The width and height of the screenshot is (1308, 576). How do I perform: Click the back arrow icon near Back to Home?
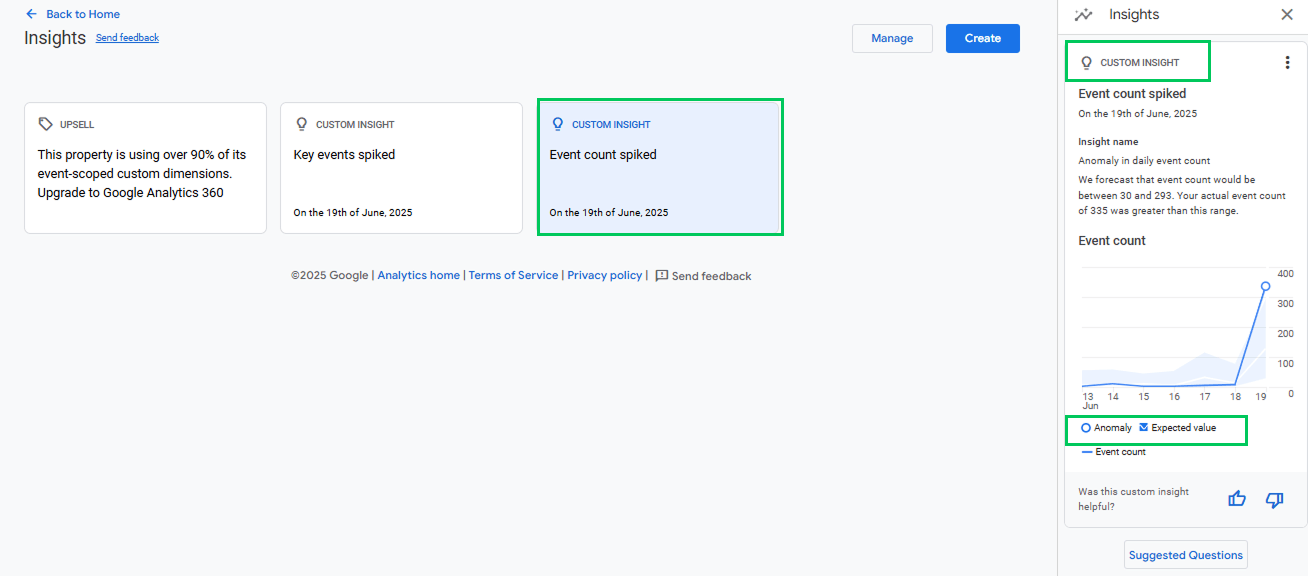tap(31, 14)
